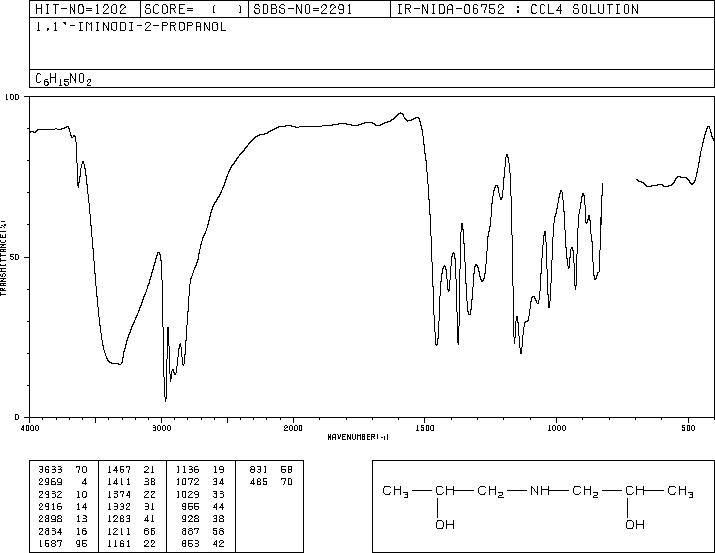Image resolution: width=715 pixels, height=553 pixels.
Task: Select the 928 peak table entry
Action: 203,519
